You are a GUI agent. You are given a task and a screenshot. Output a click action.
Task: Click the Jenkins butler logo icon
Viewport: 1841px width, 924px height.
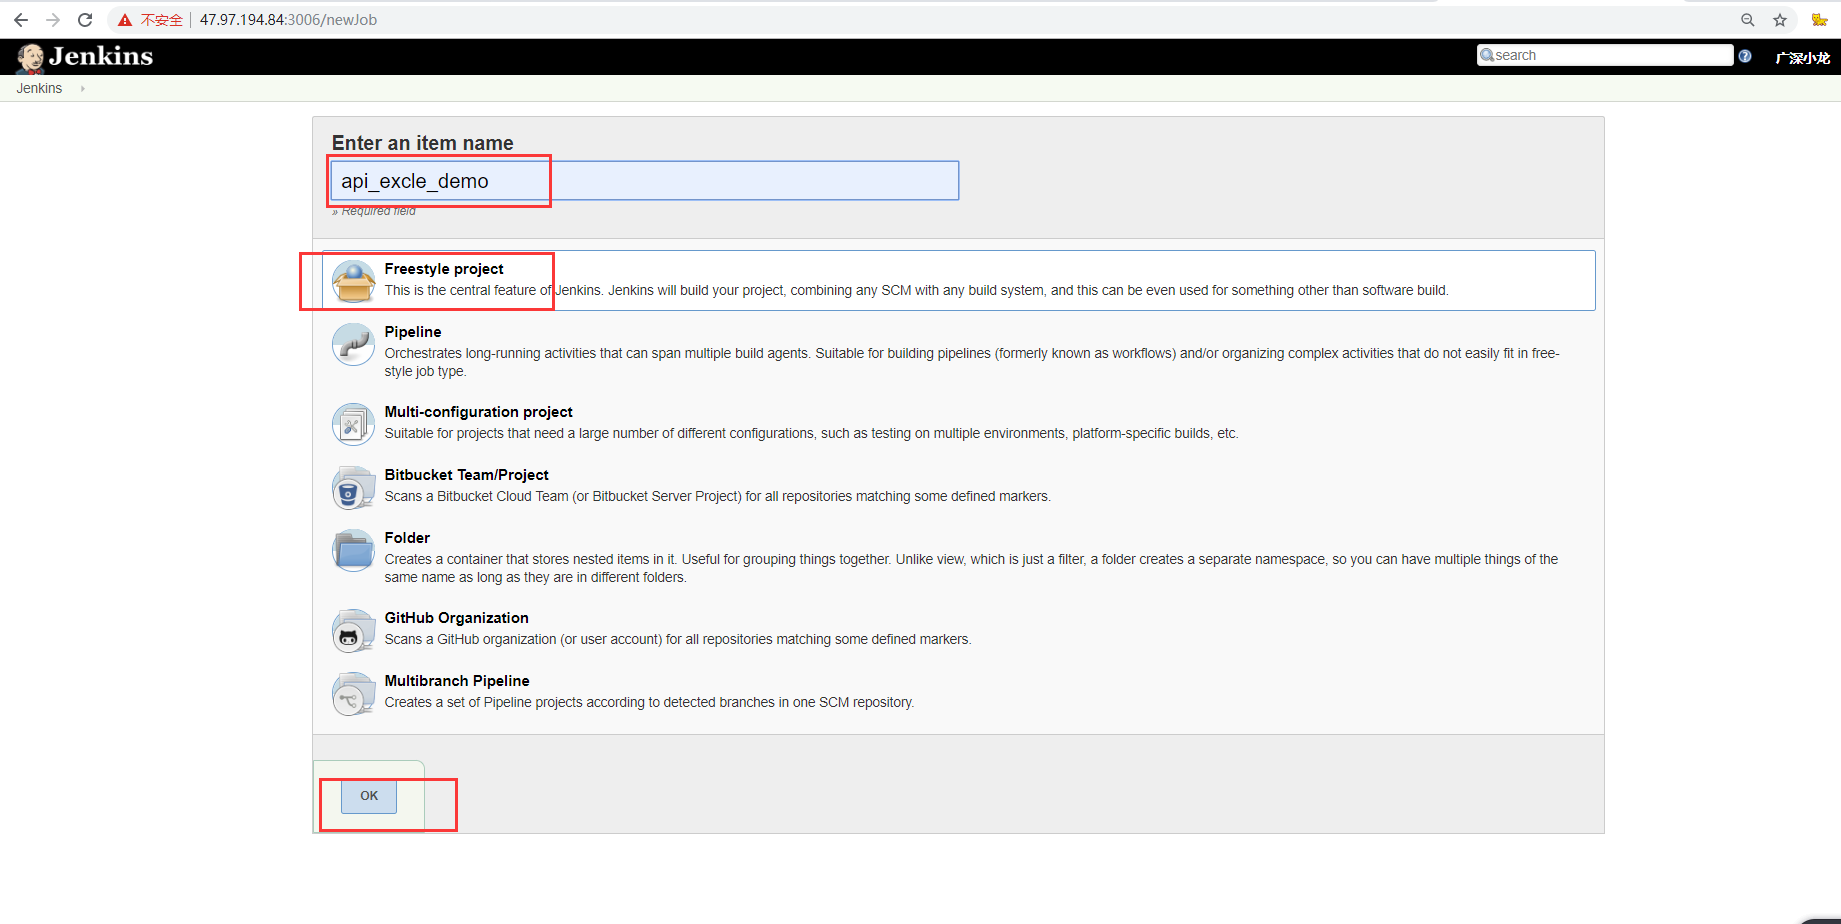(31, 58)
